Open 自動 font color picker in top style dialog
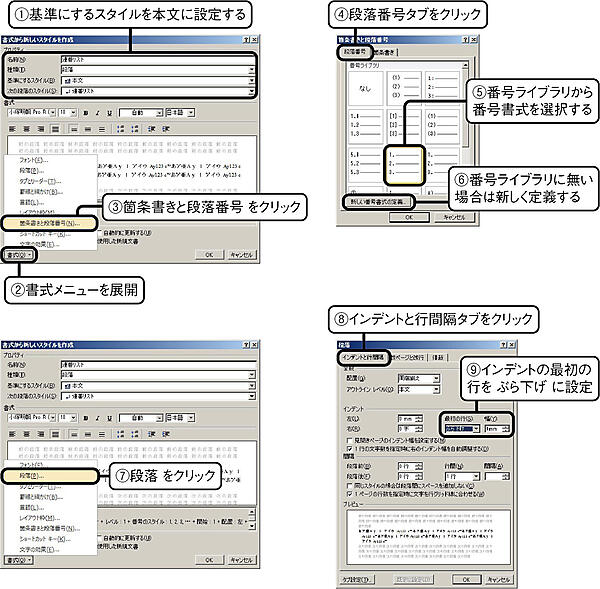Image resolution: width=600 pixels, height=589 pixels. pyautogui.click(x=141, y=113)
